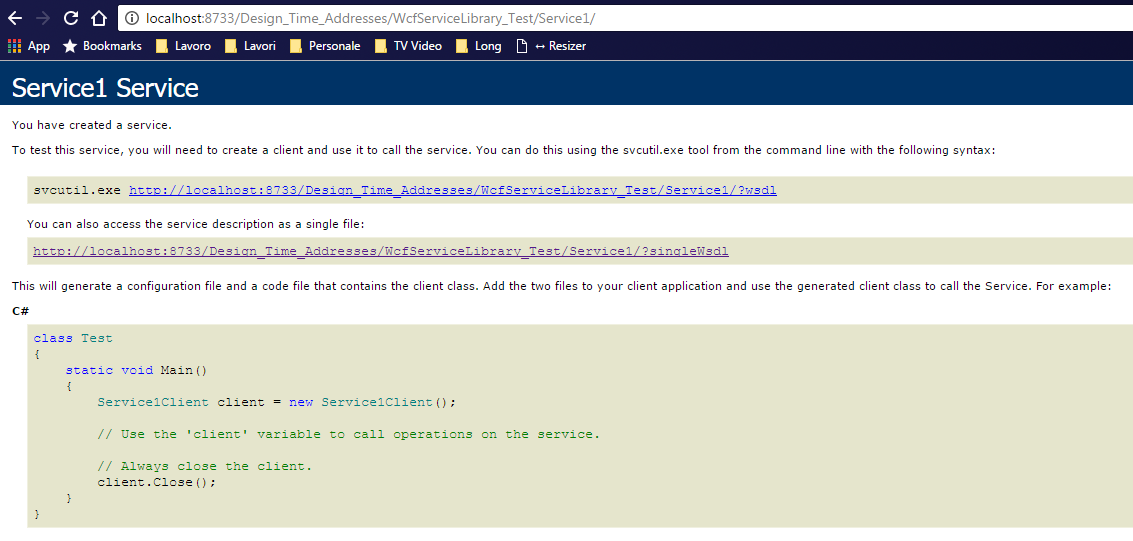This screenshot has height=541, width=1133.
Task: Click the 'Service1 Service' page heading
Action: pos(105,88)
